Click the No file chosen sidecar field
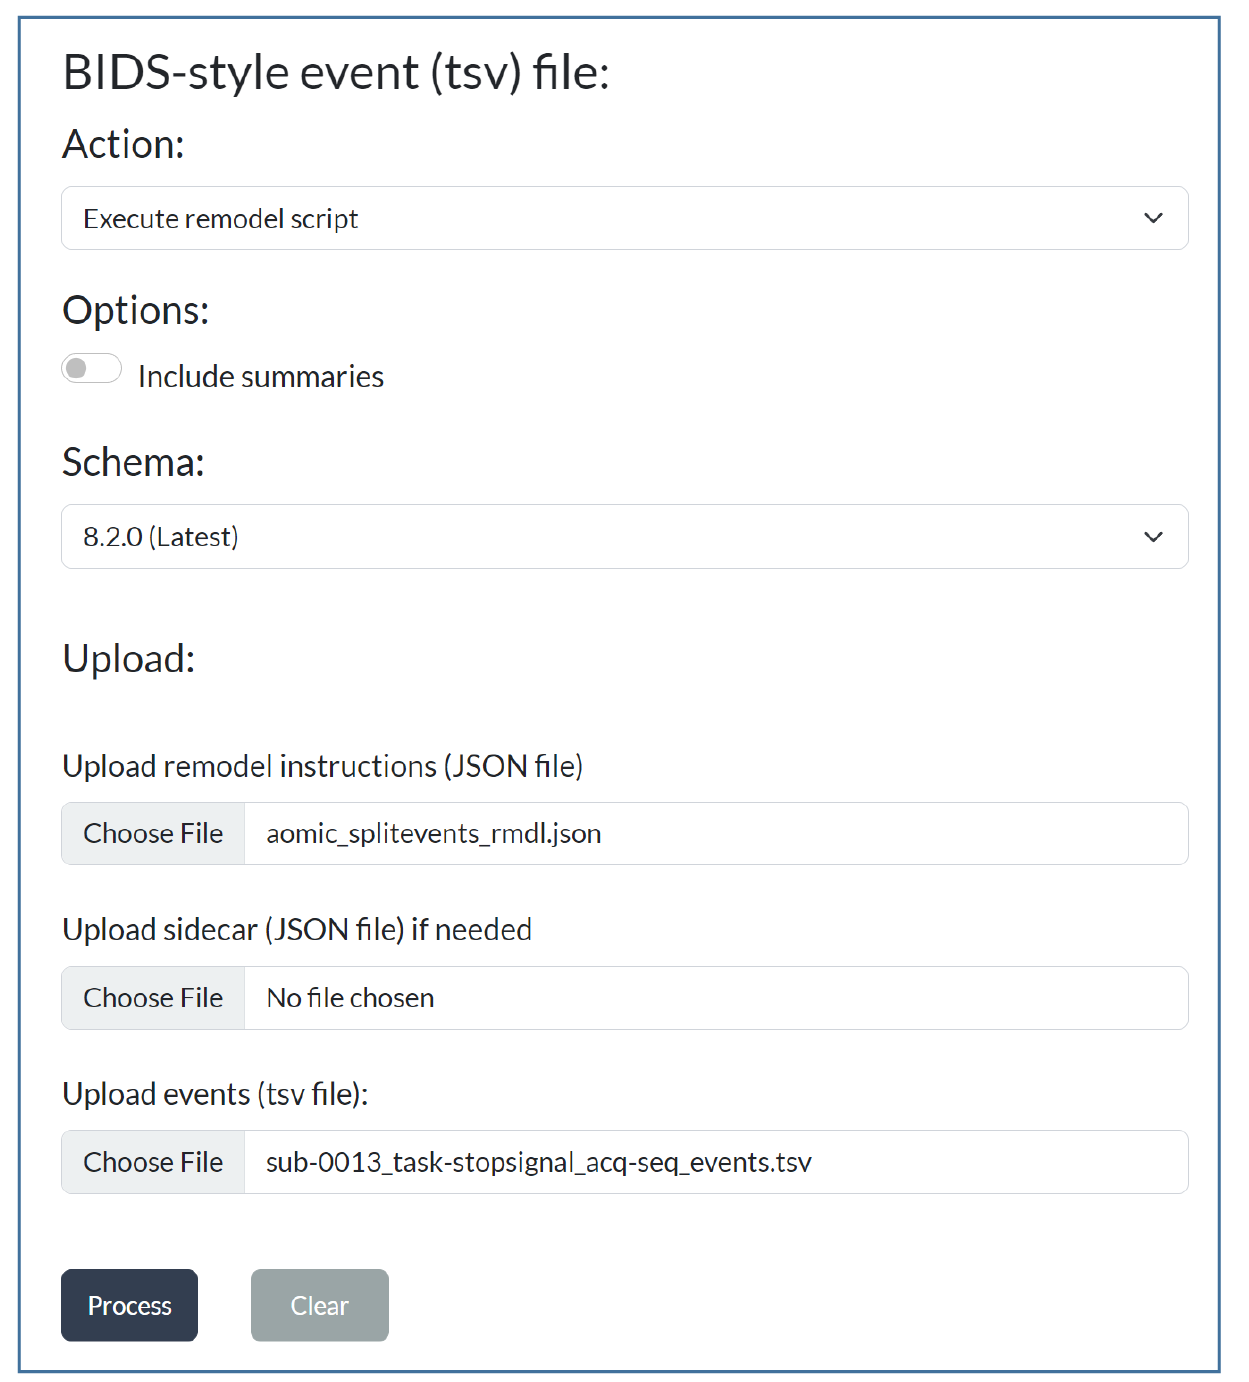The image size is (1249, 1382). pyautogui.click(x=715, y=998)
